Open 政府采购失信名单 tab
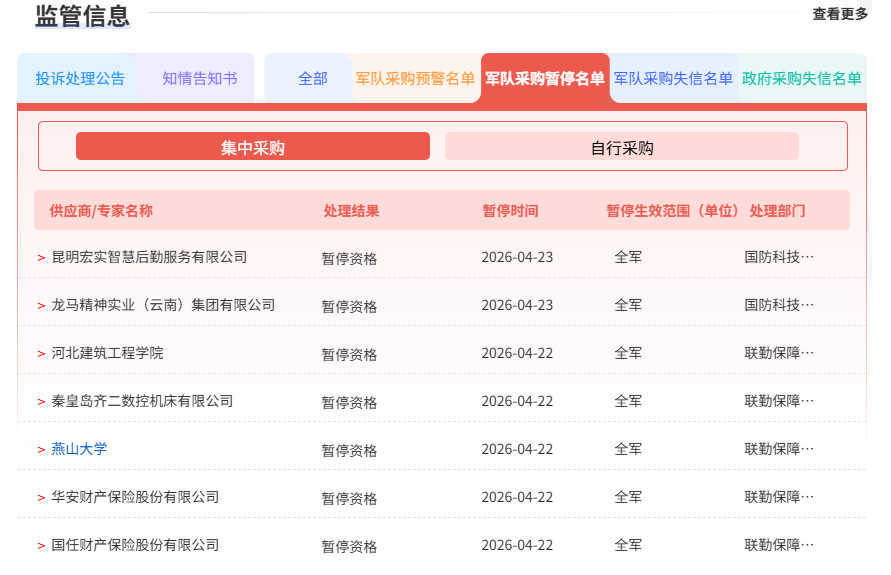The width and height of the screenshot is (891, 575). [x=801, y=78]
